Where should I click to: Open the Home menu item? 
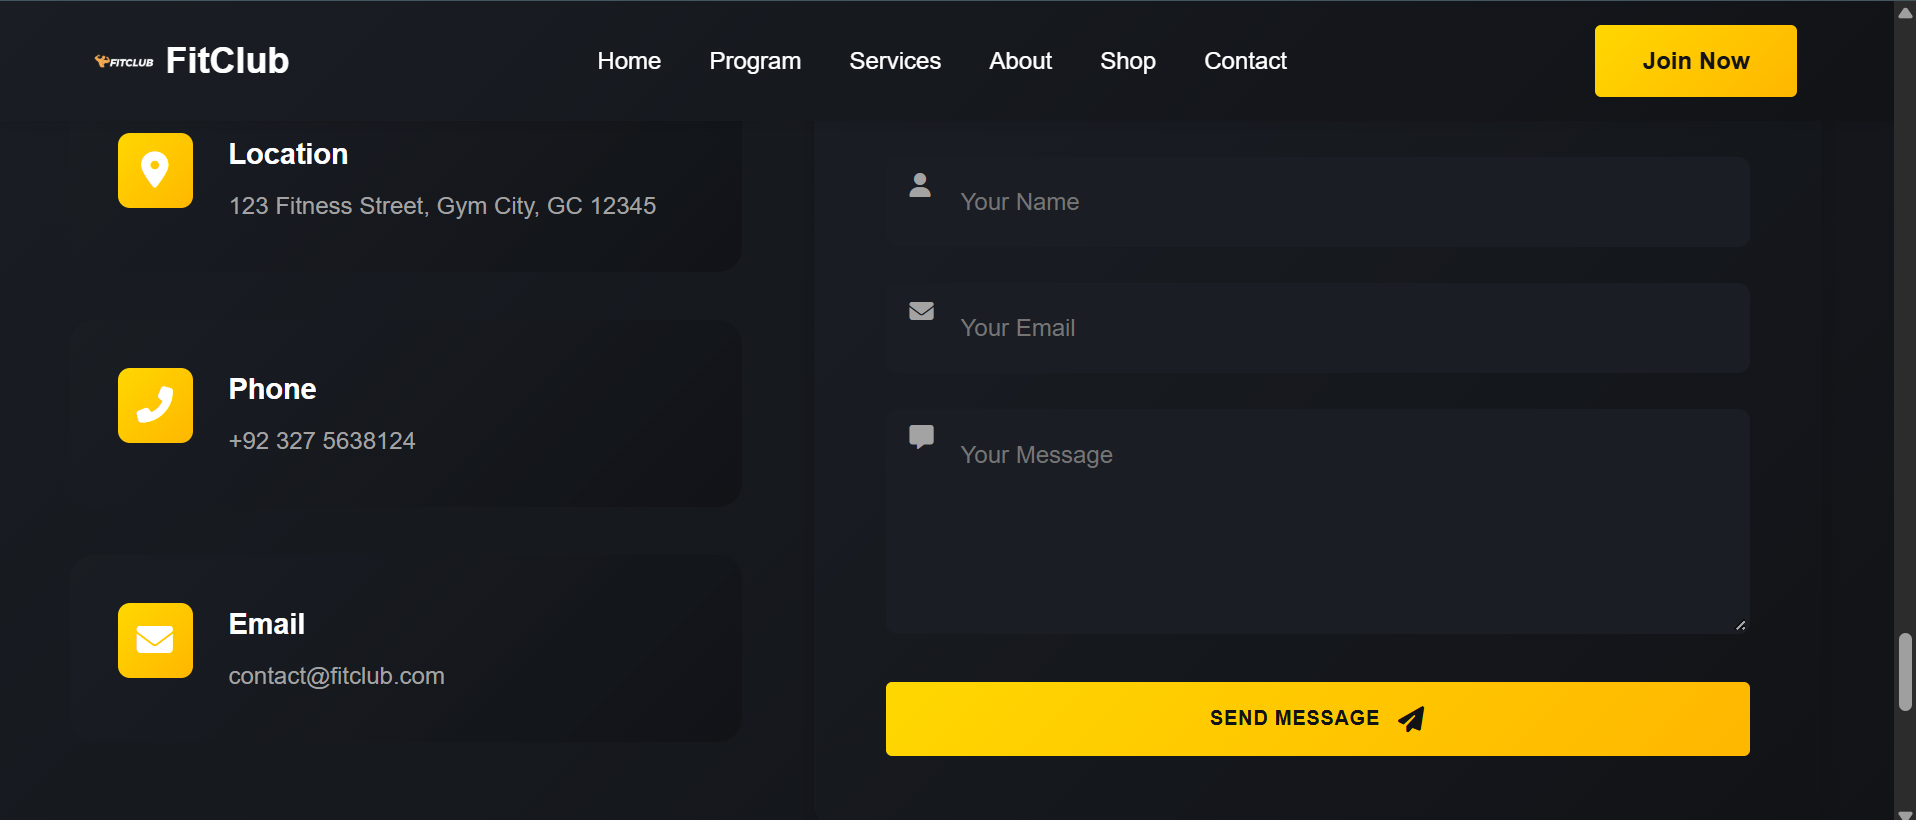tap(629, 61)
